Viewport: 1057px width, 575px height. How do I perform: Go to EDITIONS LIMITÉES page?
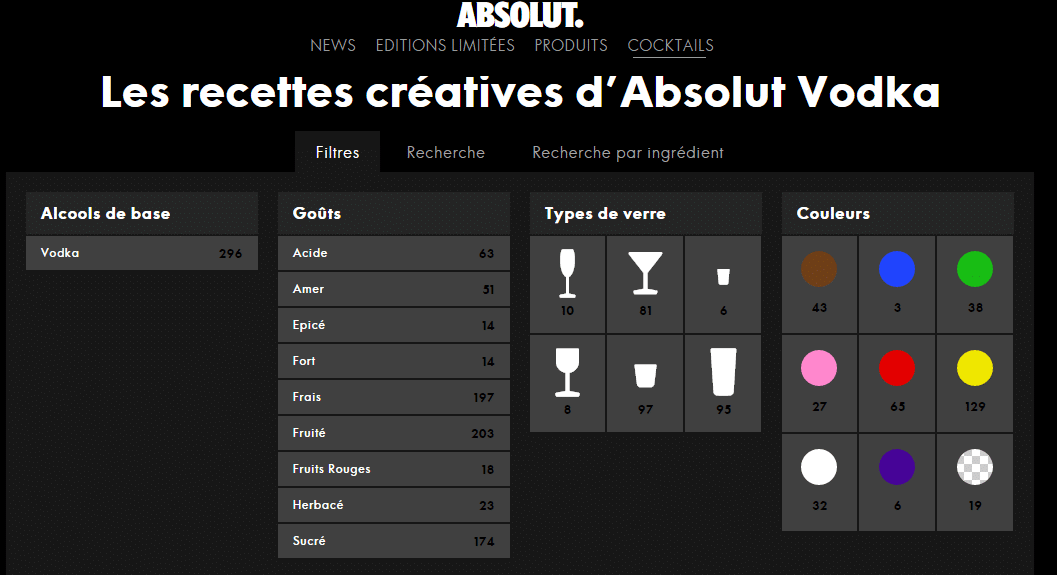pyautogui.click(x=445, y=45)
